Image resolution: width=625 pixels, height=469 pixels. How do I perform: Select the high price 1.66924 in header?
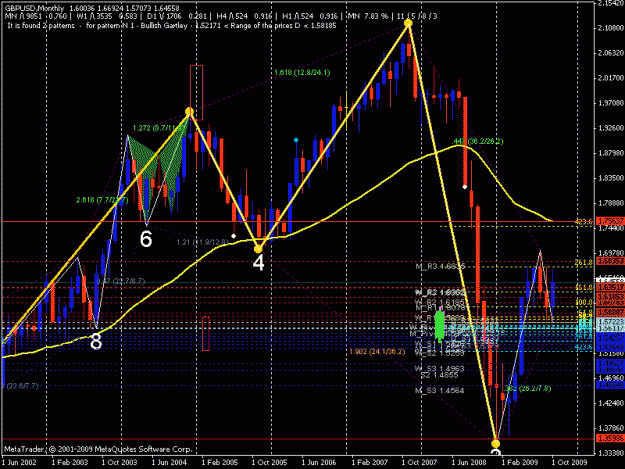tap(110, 8)
